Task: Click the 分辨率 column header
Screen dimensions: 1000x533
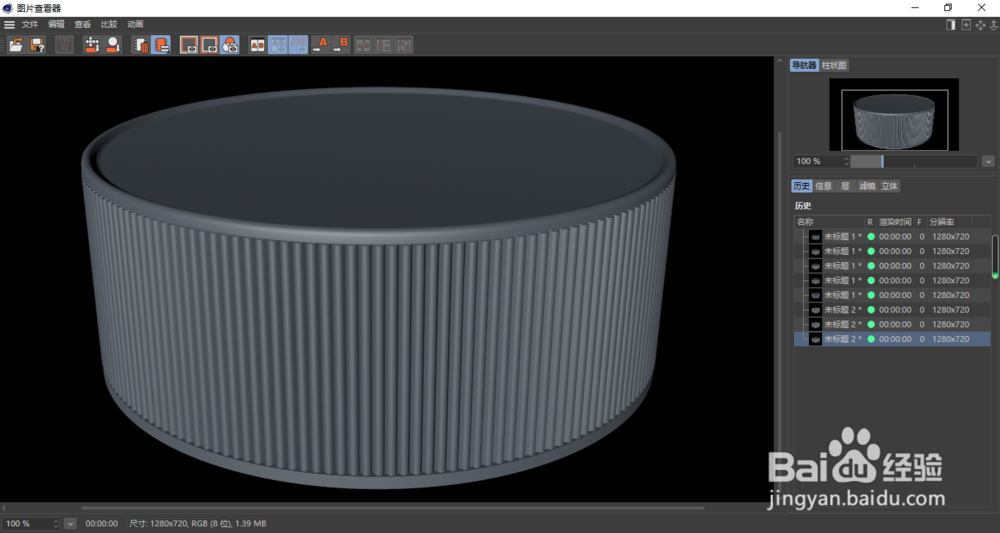Action: tap(949, 222)
